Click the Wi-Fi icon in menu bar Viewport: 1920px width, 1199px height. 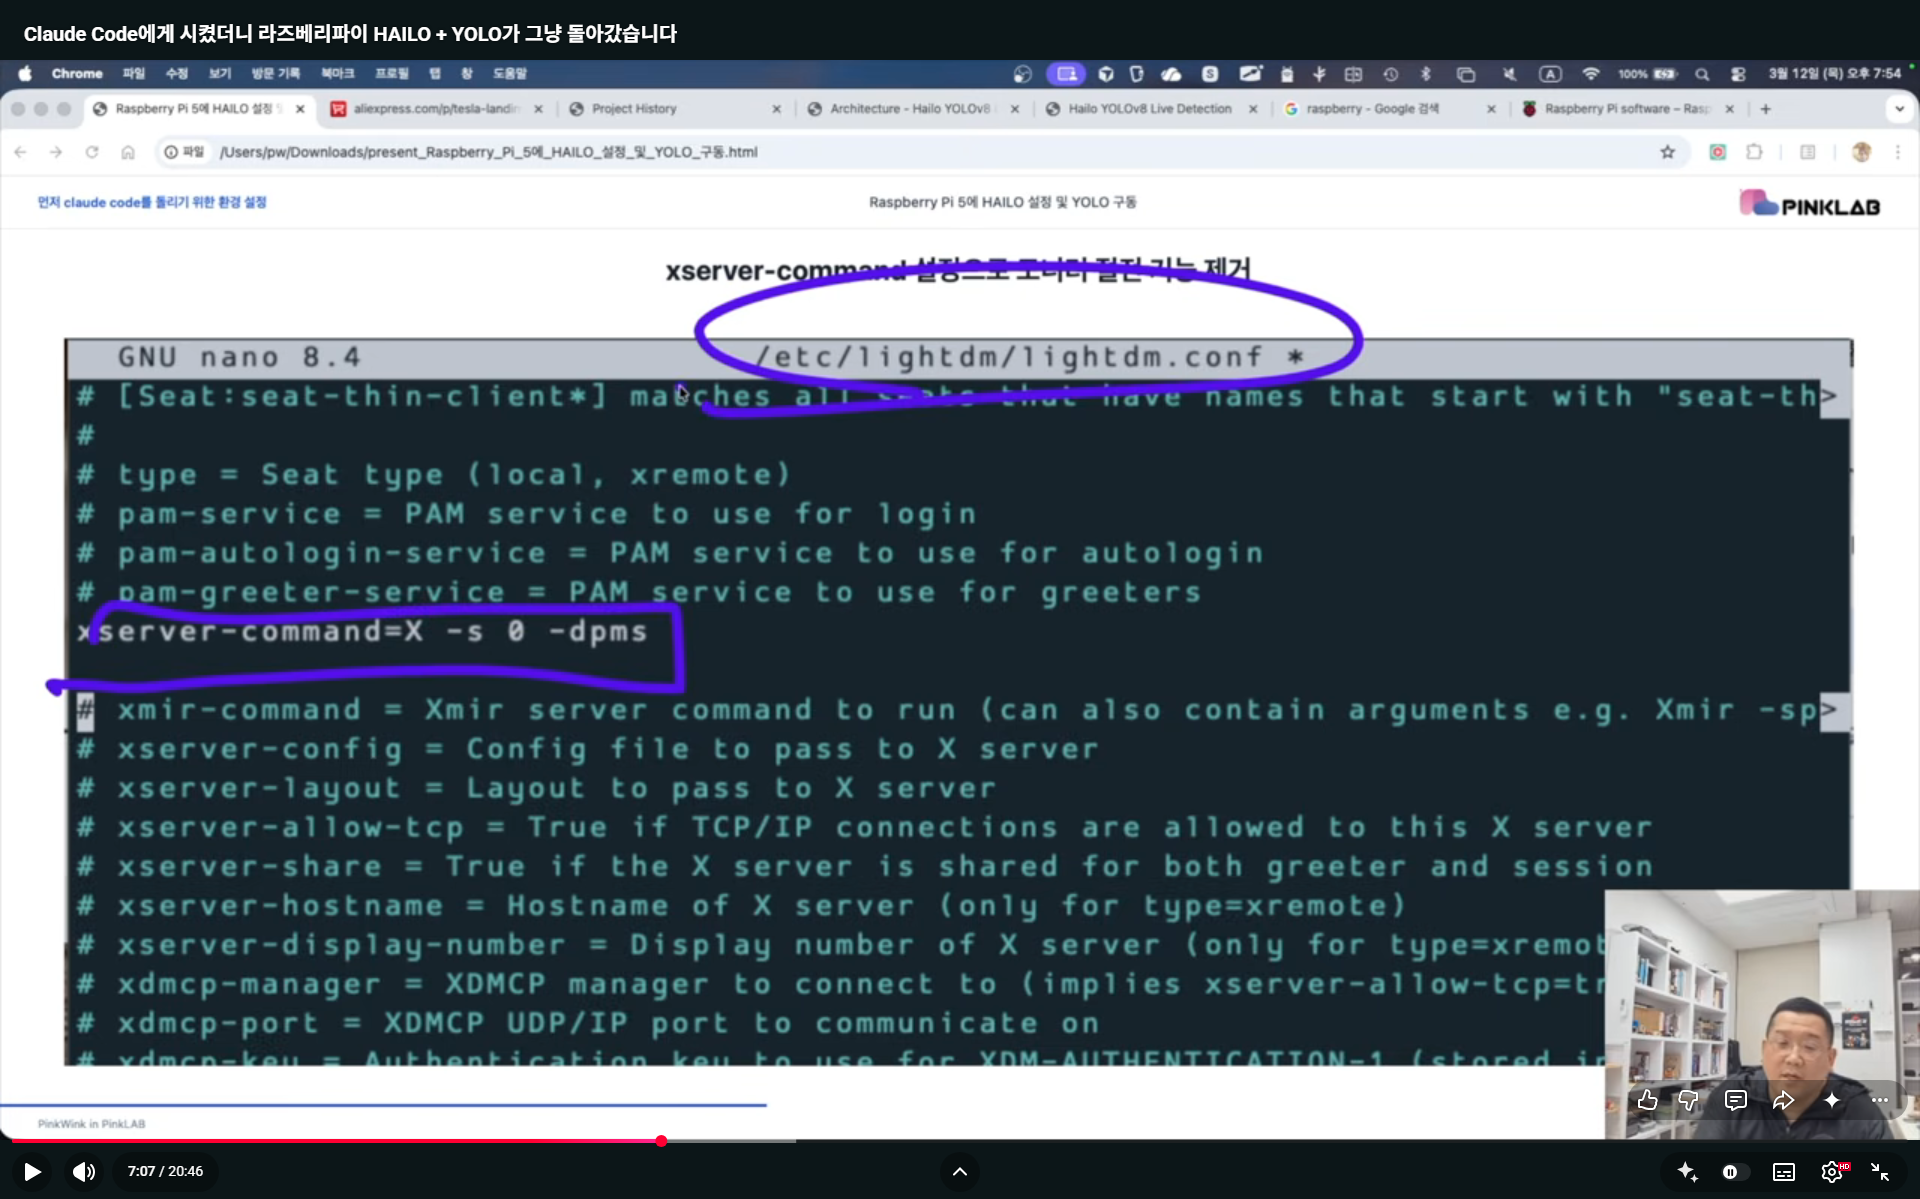coord(1590,73)
